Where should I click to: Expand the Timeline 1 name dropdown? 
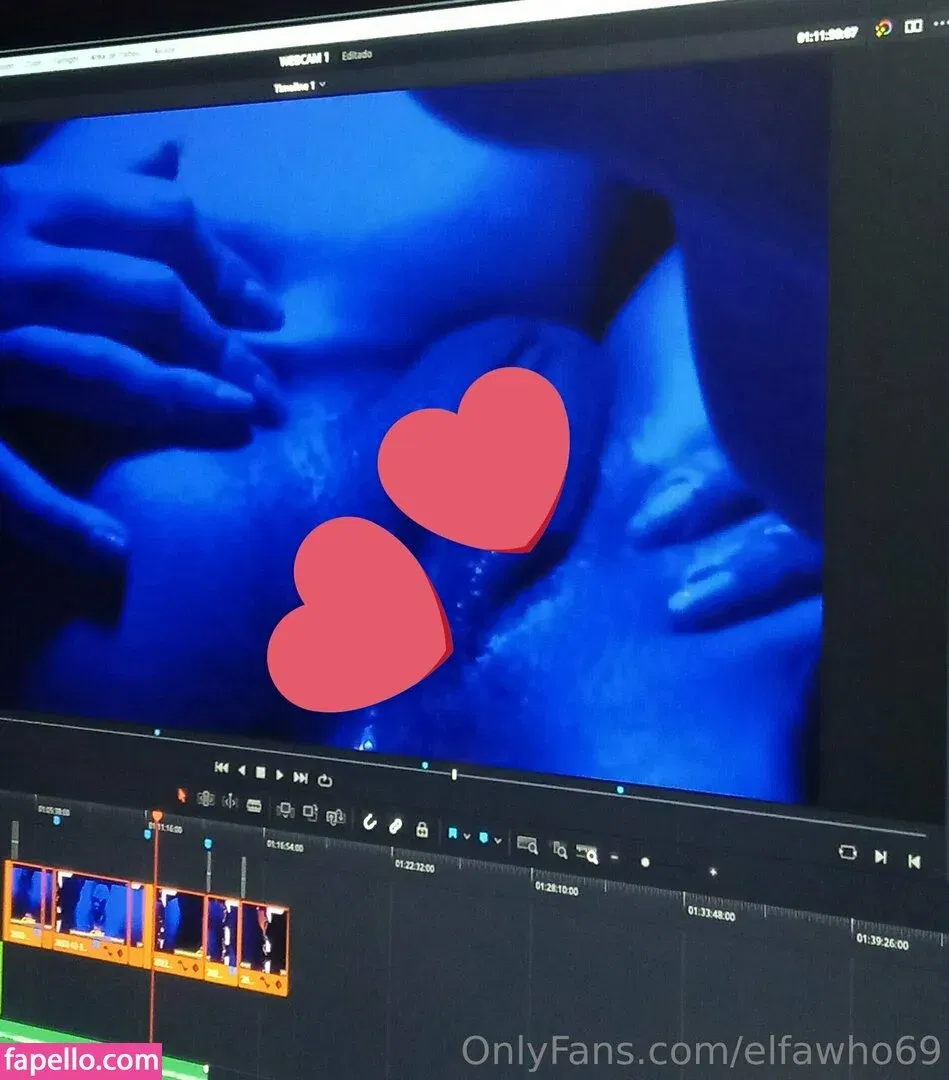point(321,86)
